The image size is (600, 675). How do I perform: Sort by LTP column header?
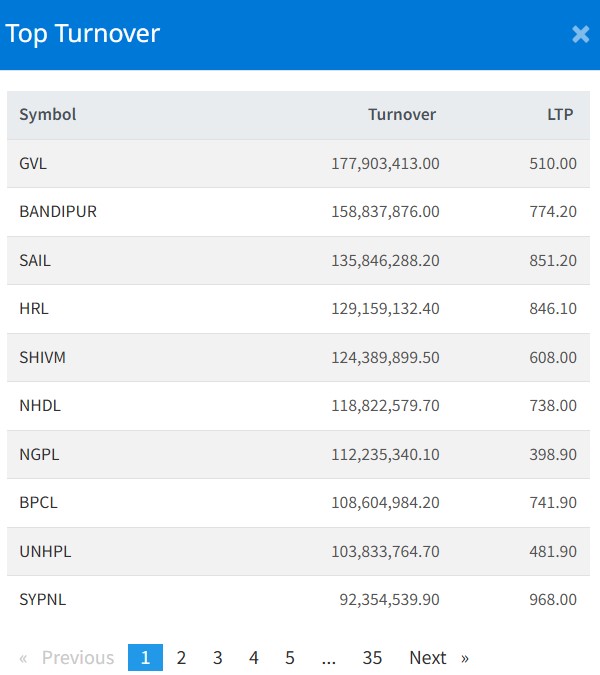click(x=560, y=114)
